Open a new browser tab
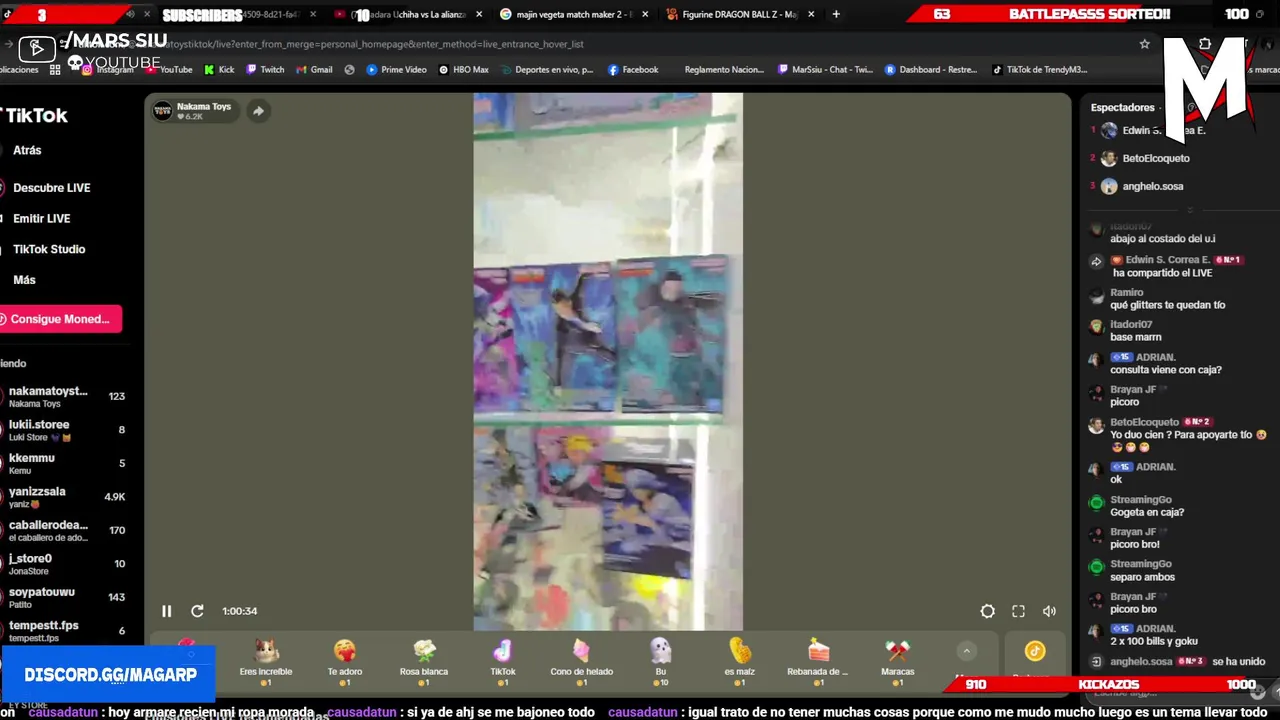 coord(836,14)
